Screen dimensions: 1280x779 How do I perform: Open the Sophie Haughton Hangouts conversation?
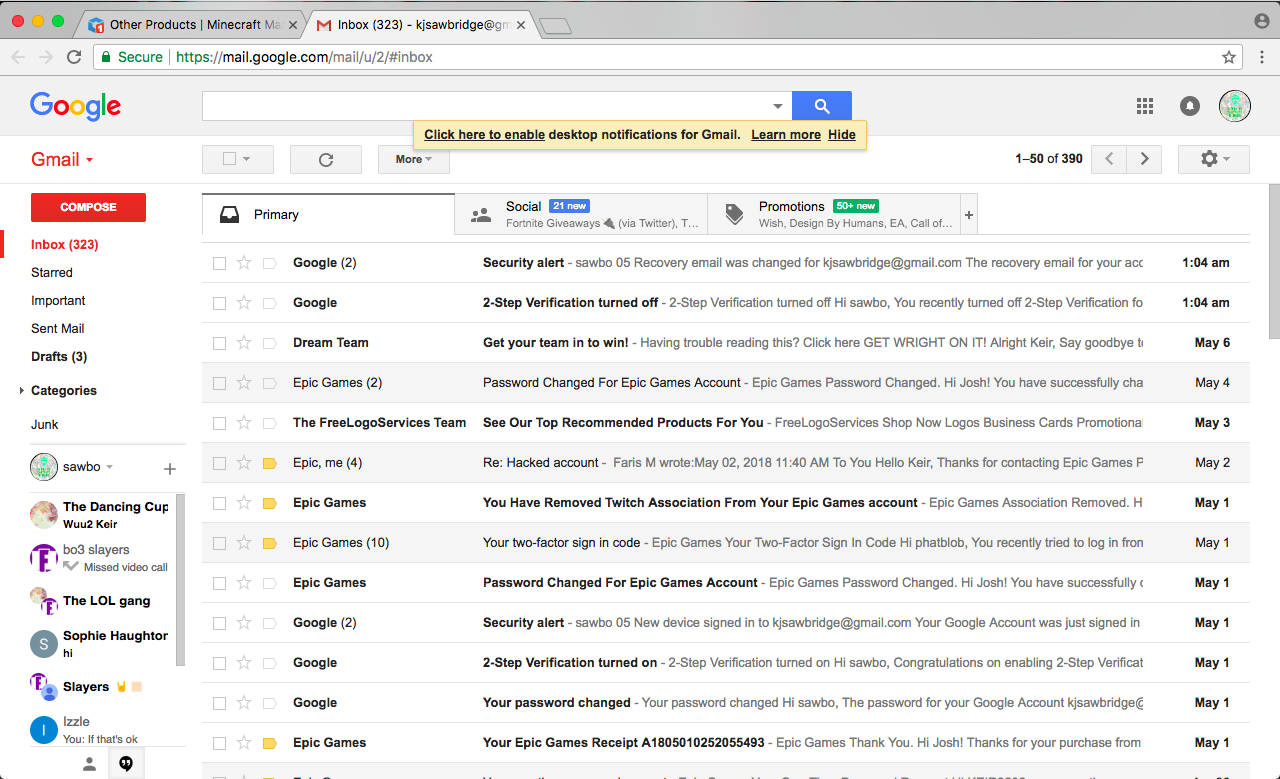(x=100, y=643)
